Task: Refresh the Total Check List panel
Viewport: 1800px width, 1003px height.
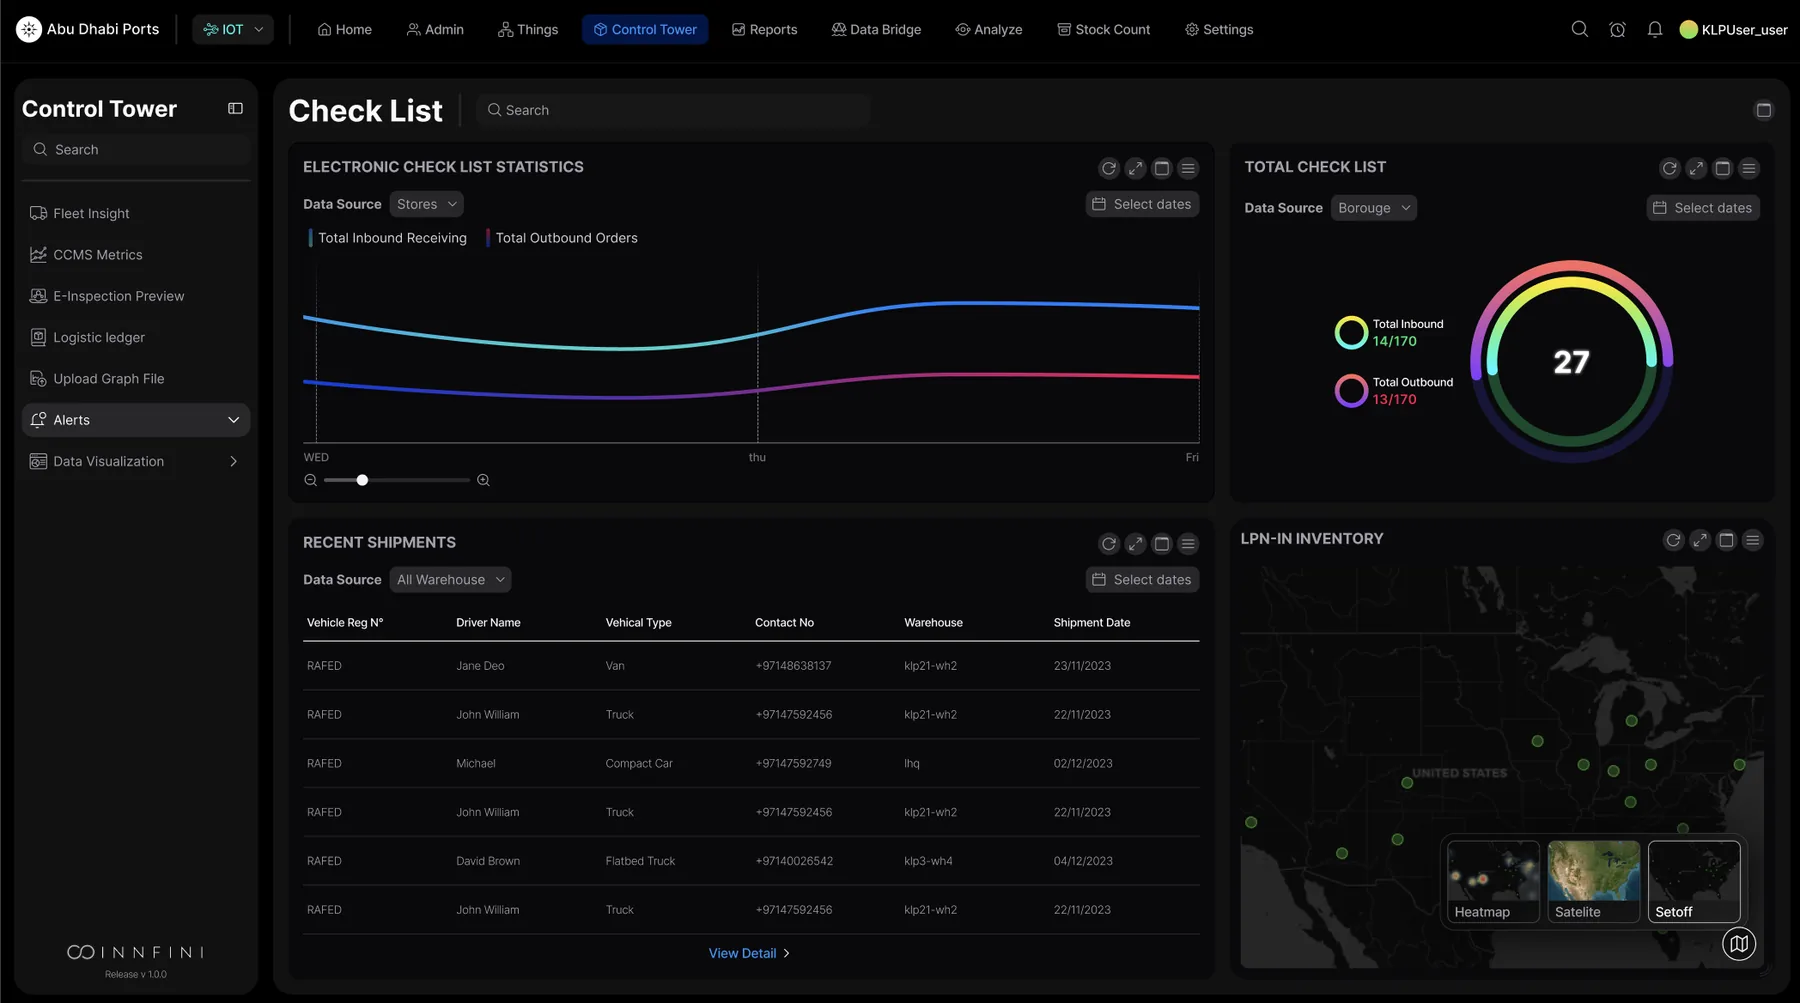Action: click(1669, 168)
